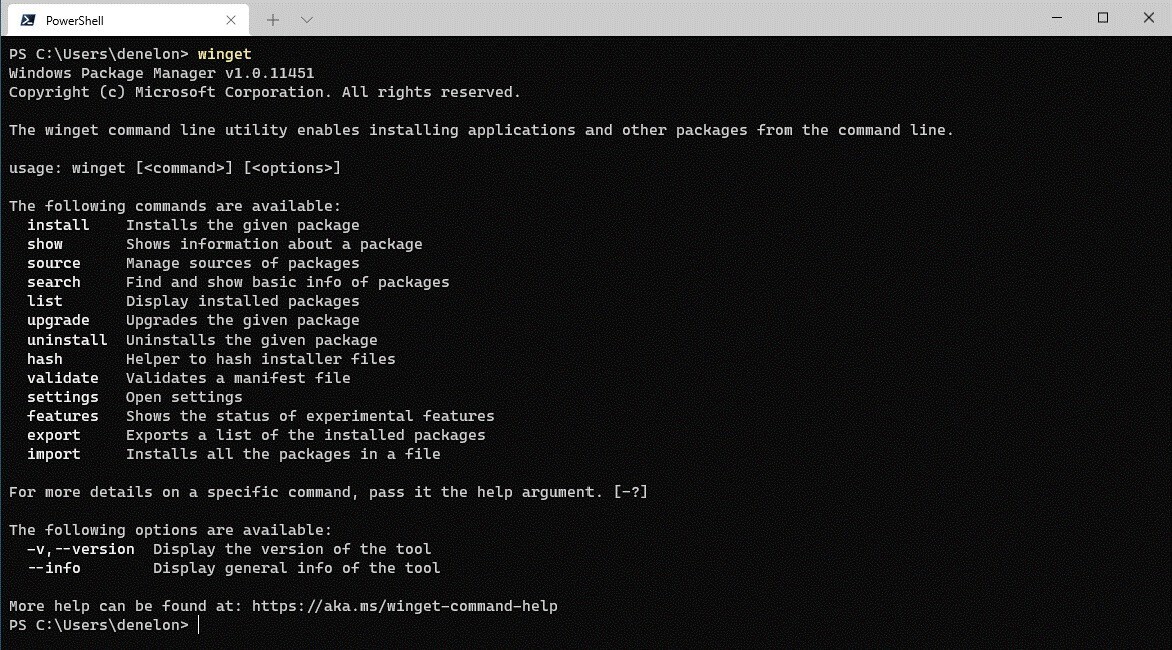Click the 'features' command name
The height and width of the screenshot is (650, 1172).
point(63,416)
